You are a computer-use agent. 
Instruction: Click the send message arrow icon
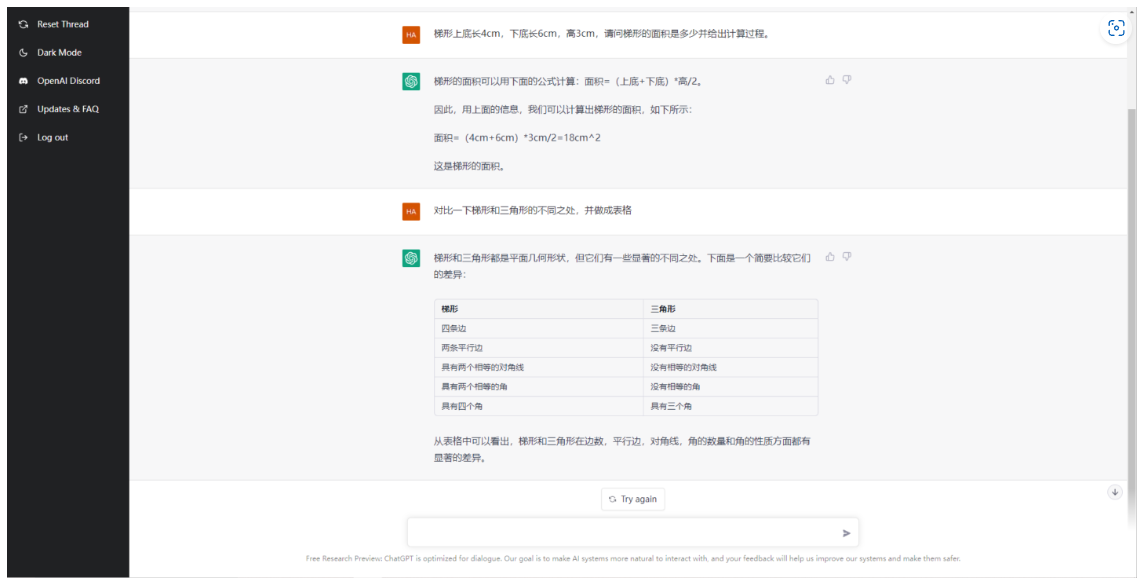tap(846, 533)
